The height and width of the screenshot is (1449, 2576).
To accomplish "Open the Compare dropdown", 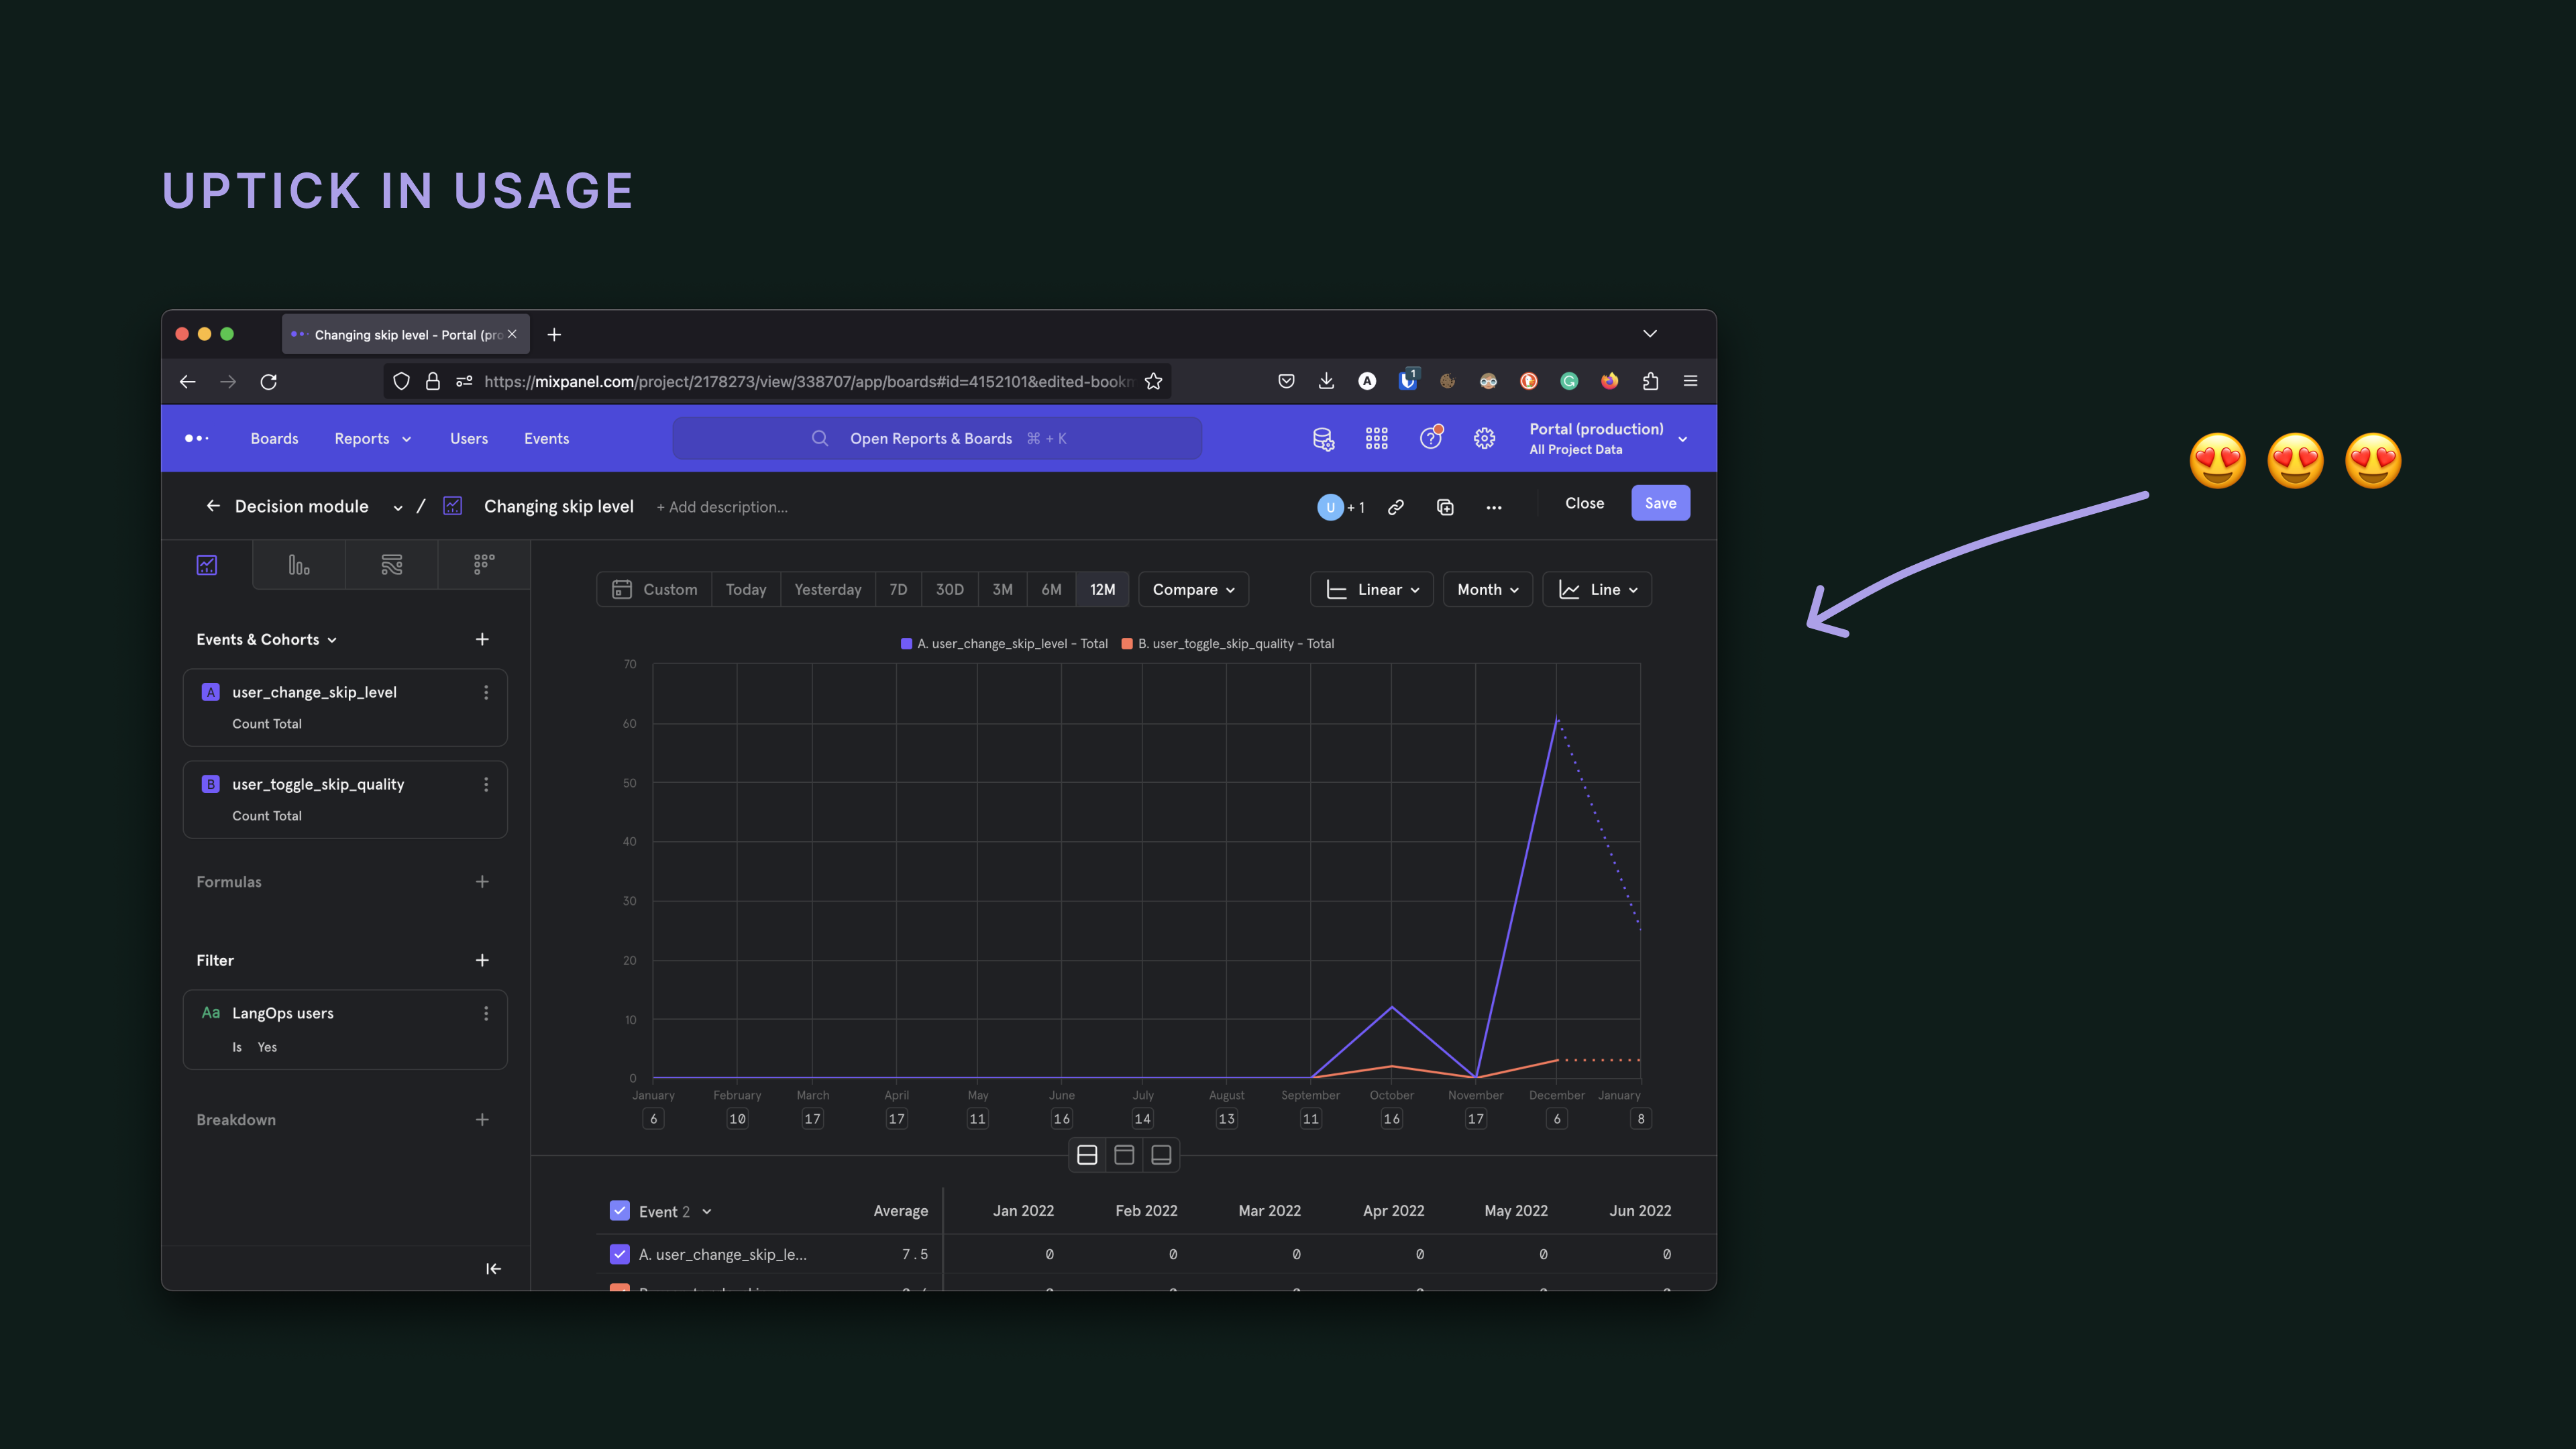I will [x=1194, y=590].
